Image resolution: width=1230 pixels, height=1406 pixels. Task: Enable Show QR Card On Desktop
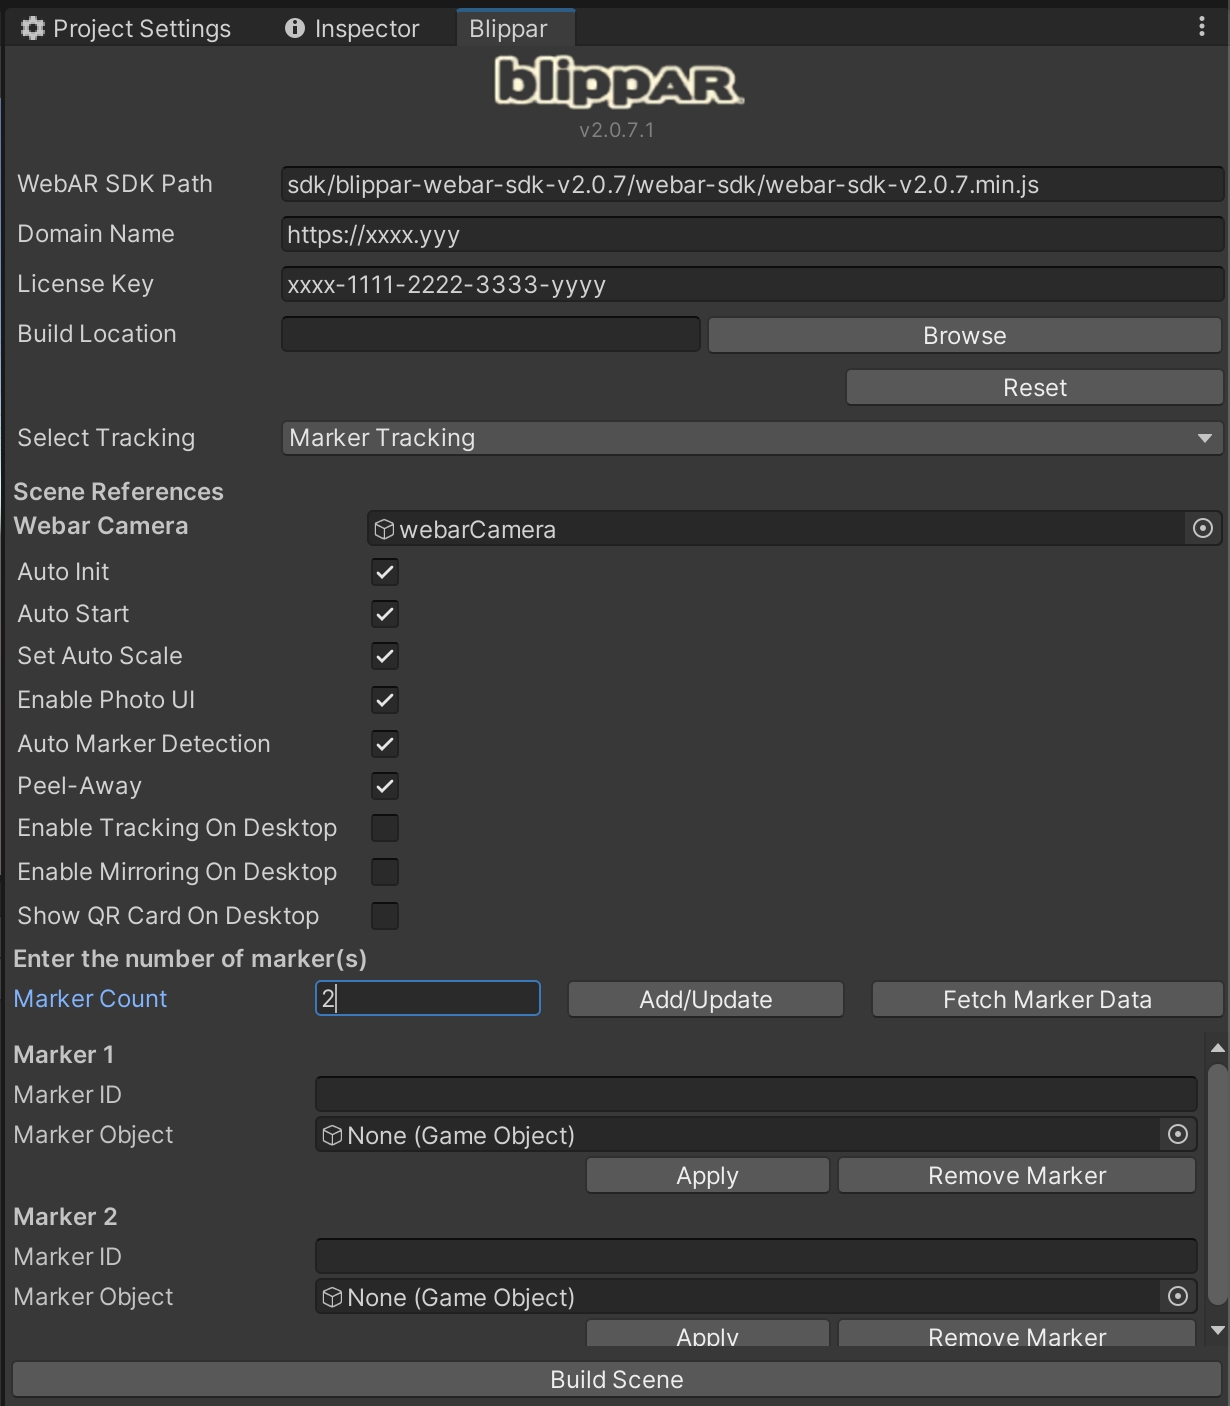tap(385, 916)
